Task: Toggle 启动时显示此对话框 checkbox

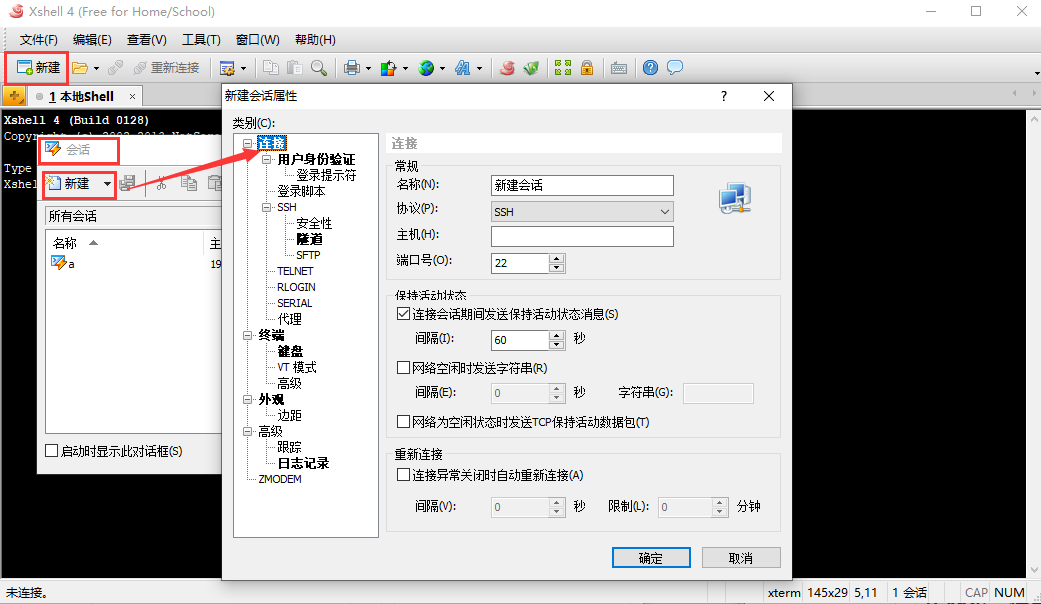Action: pyautogui.click(x=51, y=451)
